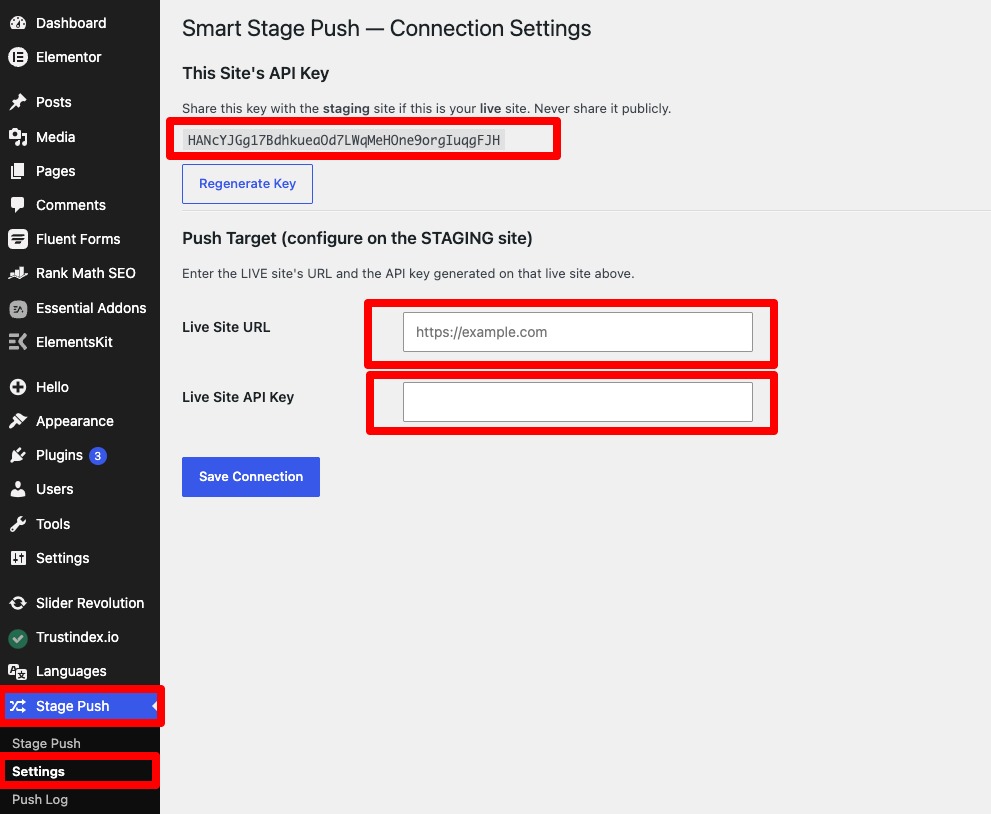This screenshot has height=814, width=991.
Task: Click the "Never share it publicly" note
Action: [x=602, y=109]
